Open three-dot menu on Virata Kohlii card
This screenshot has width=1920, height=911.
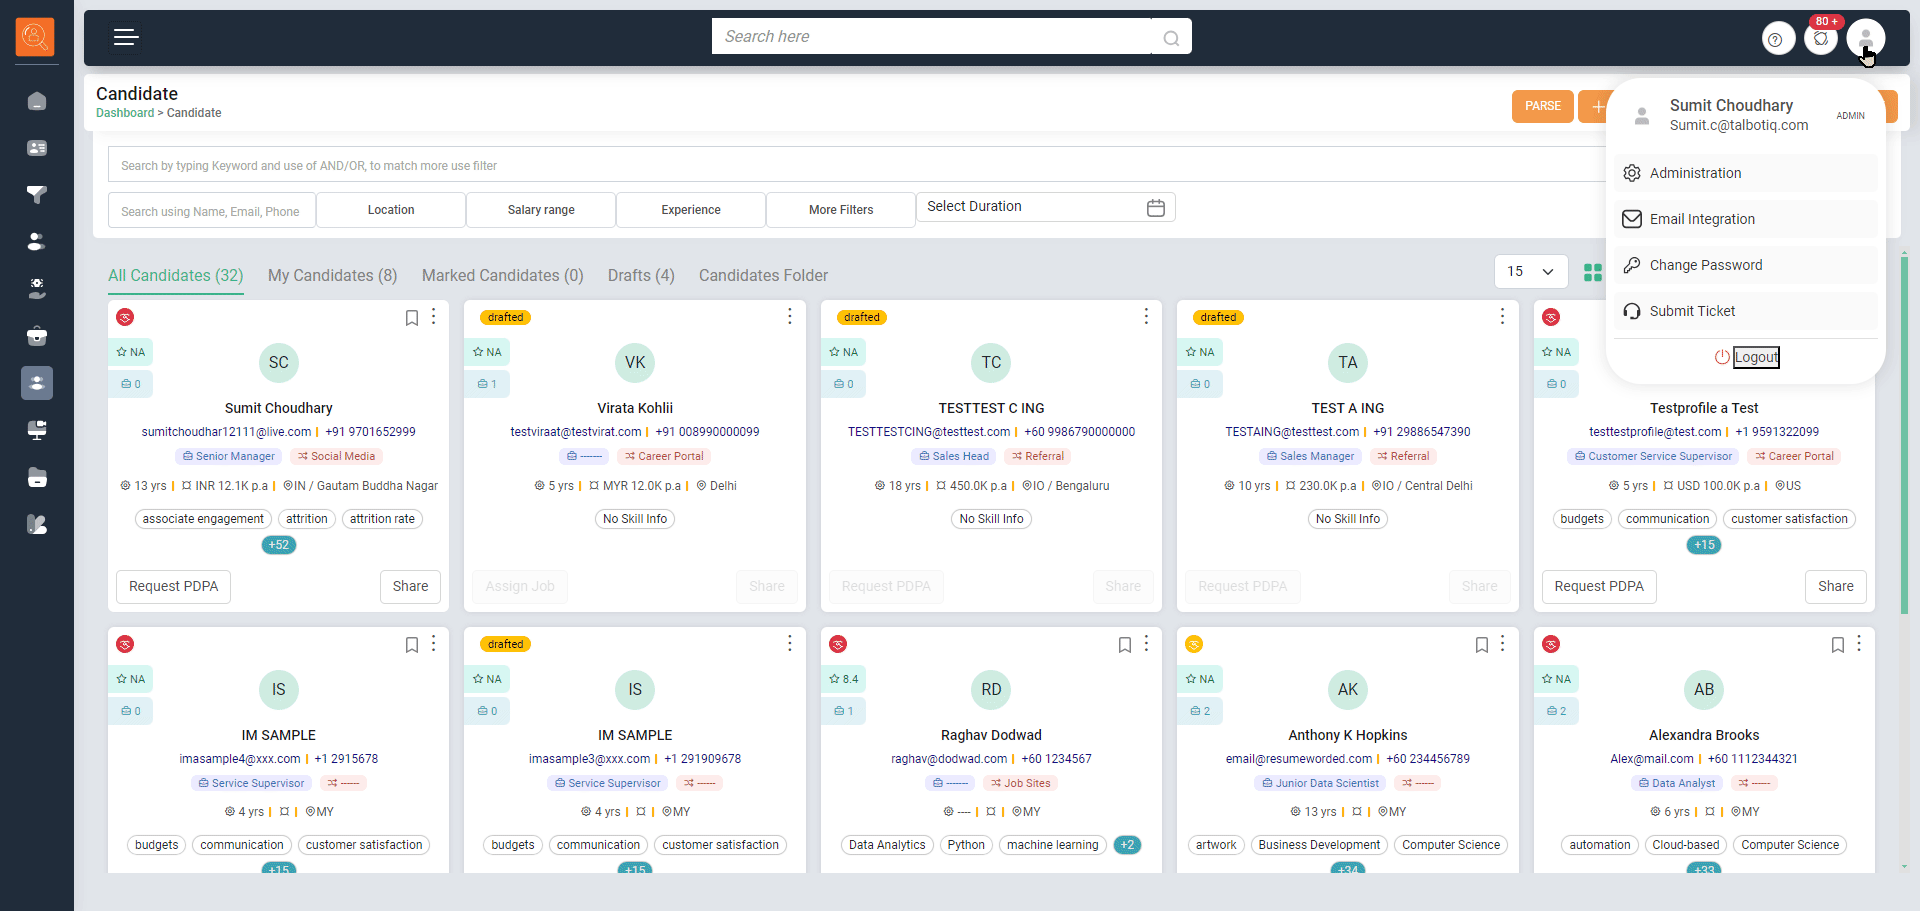pyautogui.click(x=789, y=317)
